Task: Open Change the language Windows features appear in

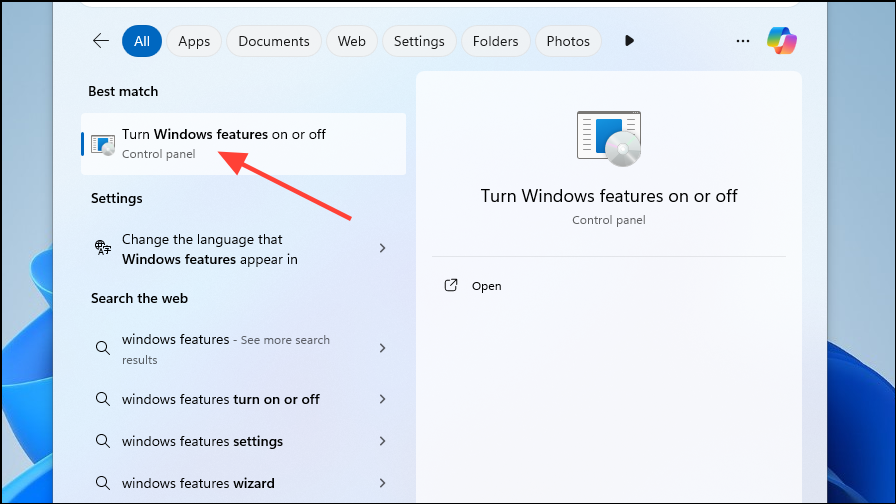Action: click(243, 249)
